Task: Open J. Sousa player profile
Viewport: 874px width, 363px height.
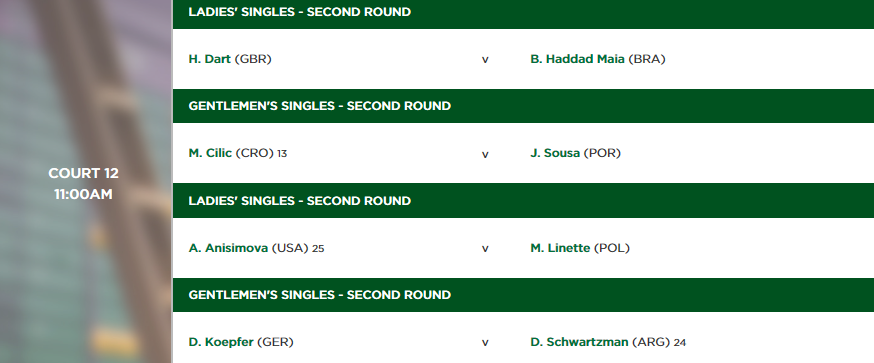Action: [555, 153]
